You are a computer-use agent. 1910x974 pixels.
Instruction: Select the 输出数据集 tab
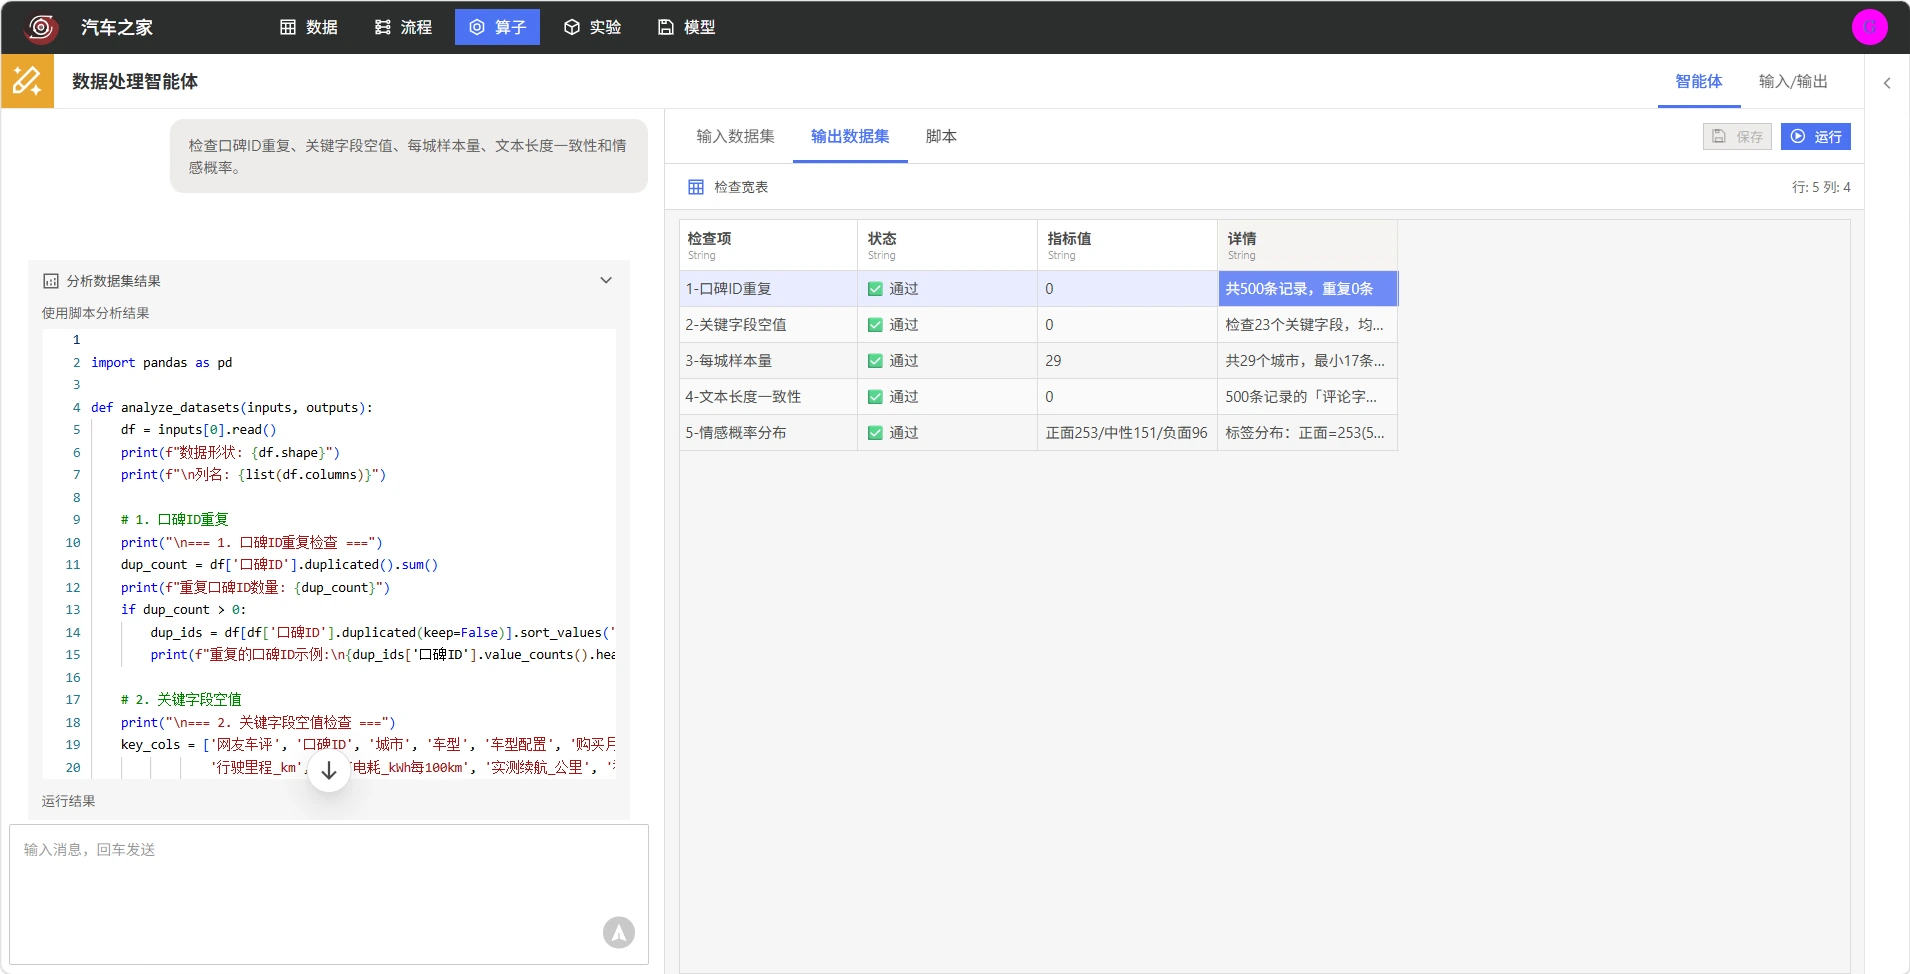click(x=850, y=136)
